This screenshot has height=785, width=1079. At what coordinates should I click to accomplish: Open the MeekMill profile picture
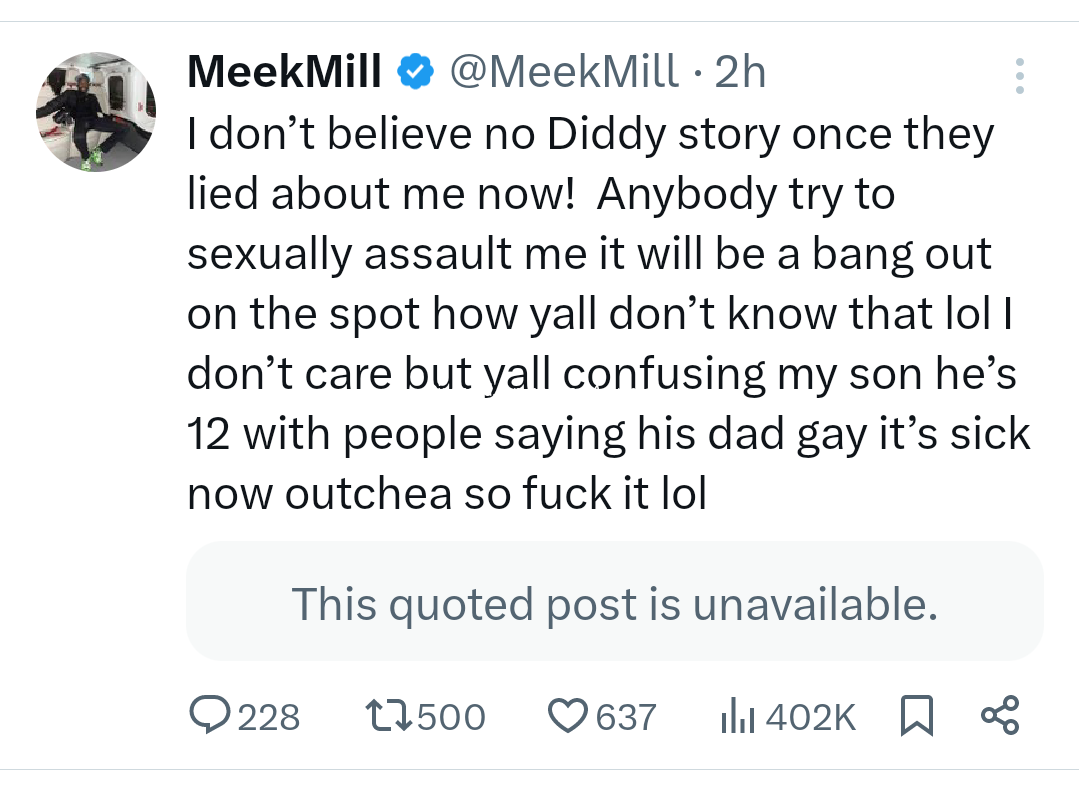[x=96, y=111]
